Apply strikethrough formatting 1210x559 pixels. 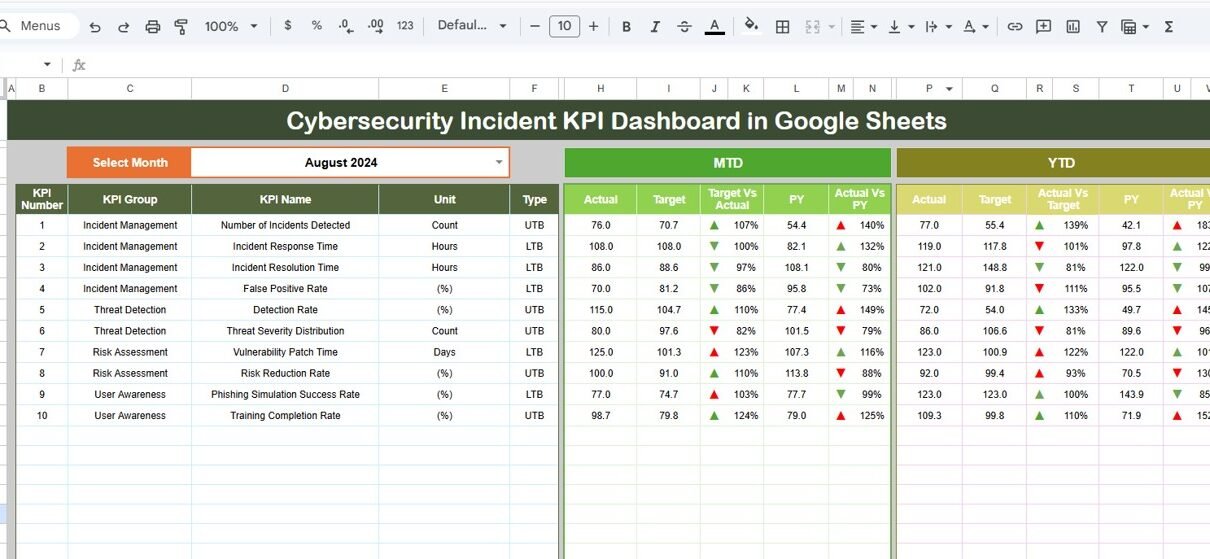684,27
